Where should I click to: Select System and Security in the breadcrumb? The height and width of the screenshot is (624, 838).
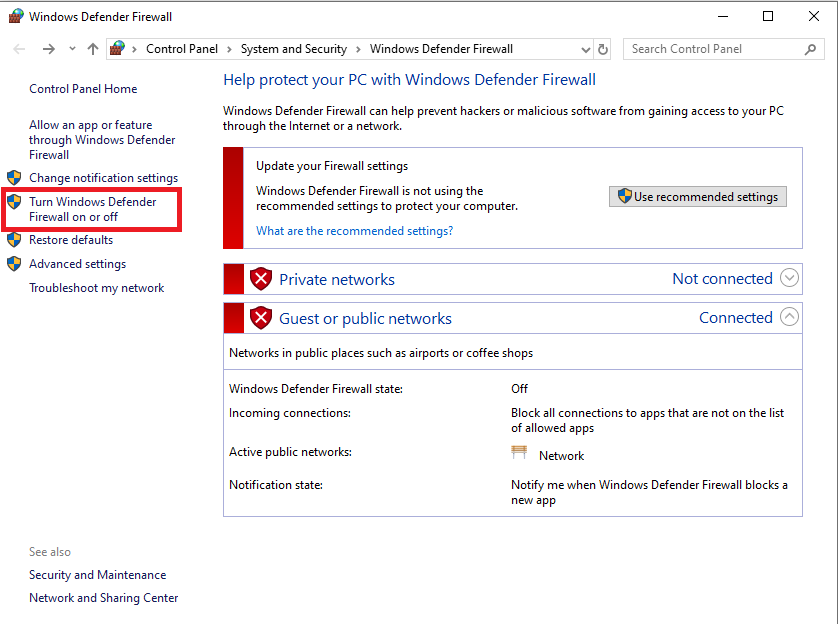(x=293, y=49)
